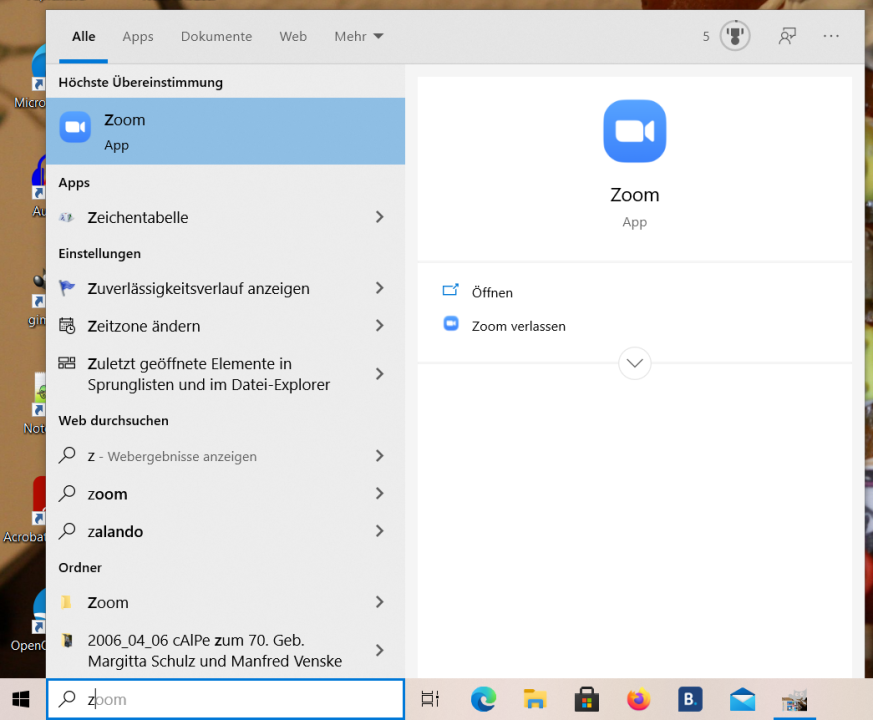Expand the Mehr filter dropdown
This screenshot has width=873, height=720.
(x=359, y=37)
